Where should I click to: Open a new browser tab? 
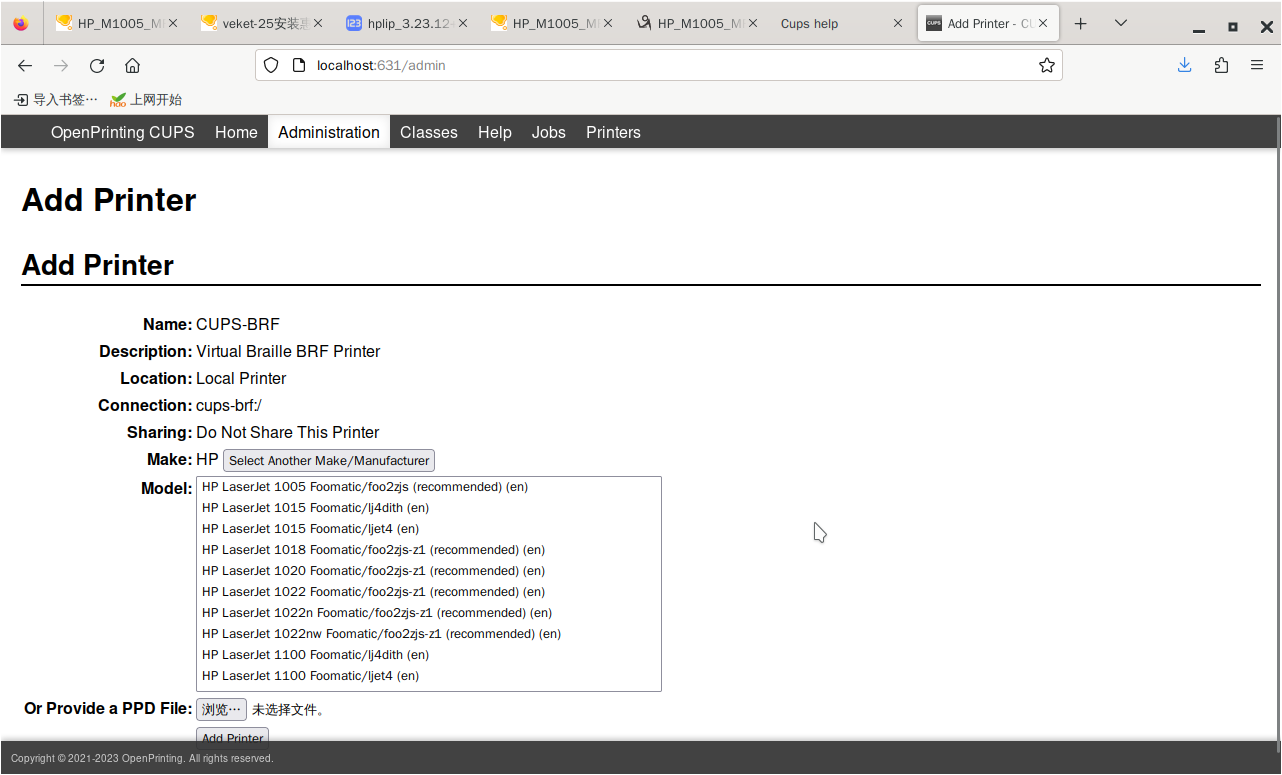click(x=1081, y=23)
